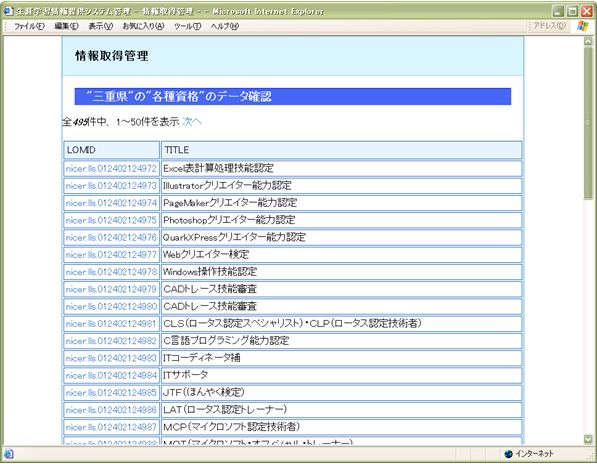This screenshot has width=597, height=464.
Task: Open link nicer.lls.012402124977
Action: tap(111, 255)
